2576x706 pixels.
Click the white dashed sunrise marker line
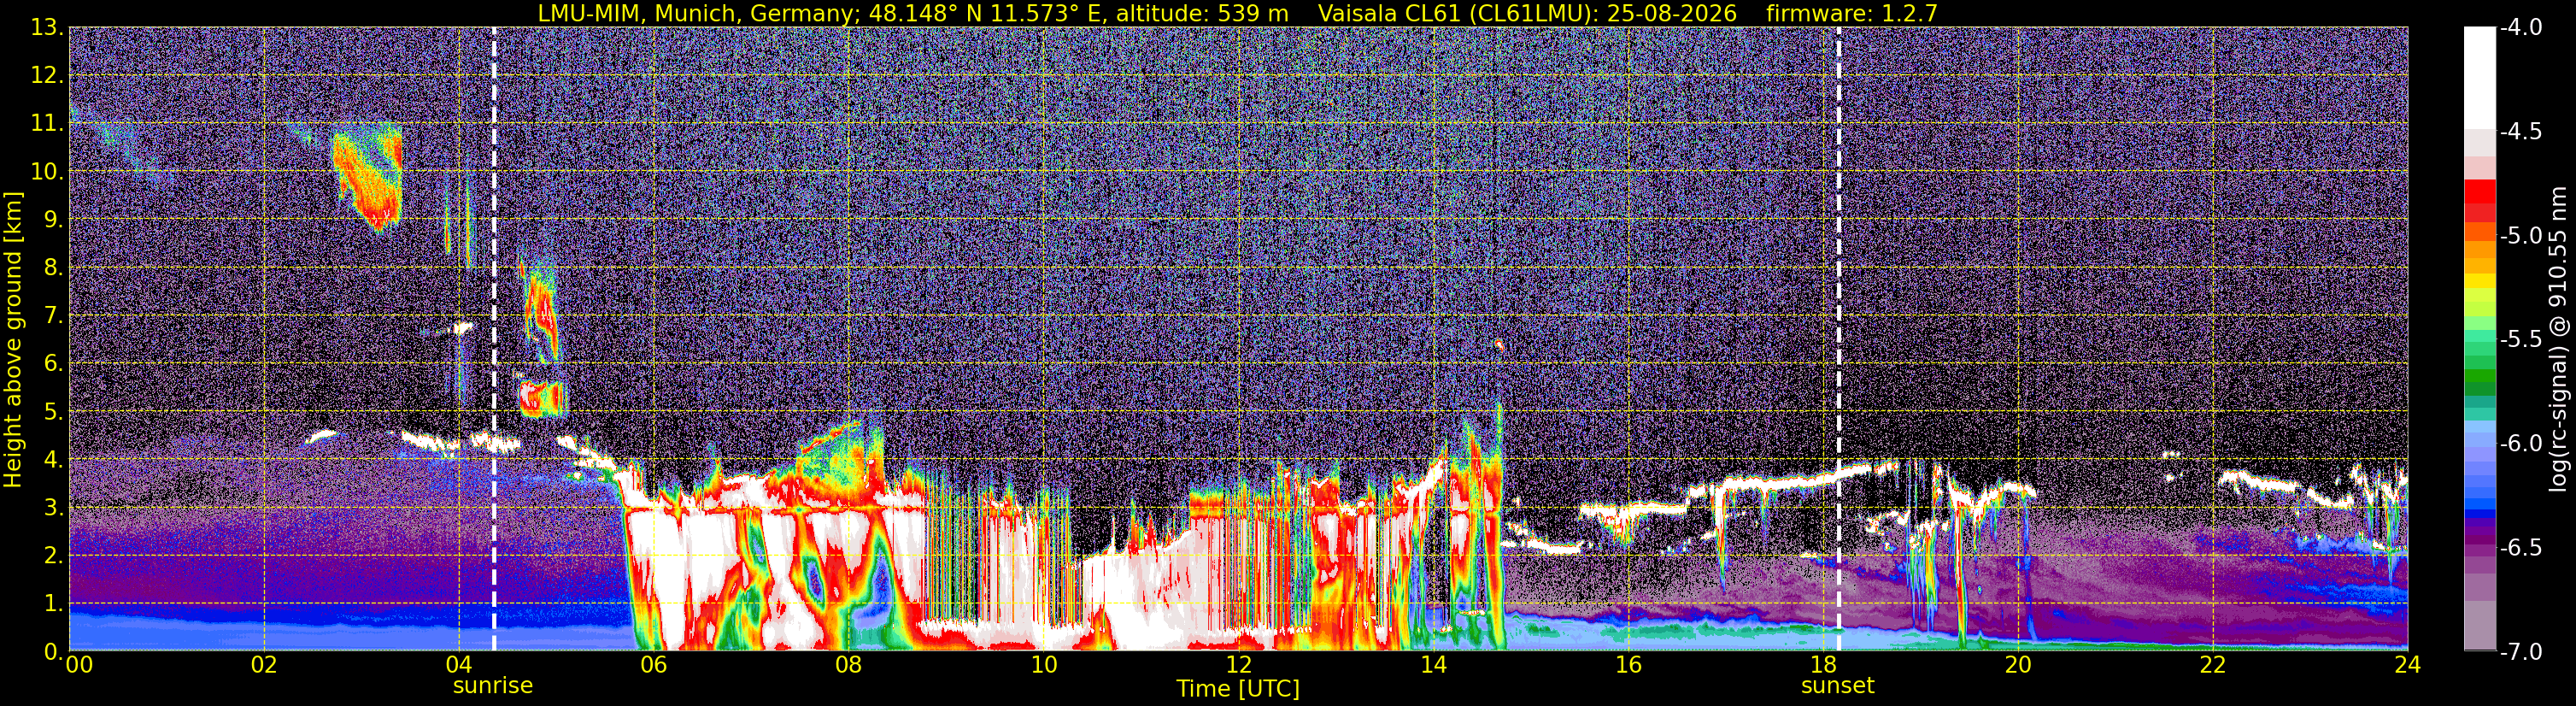point(494,339)
